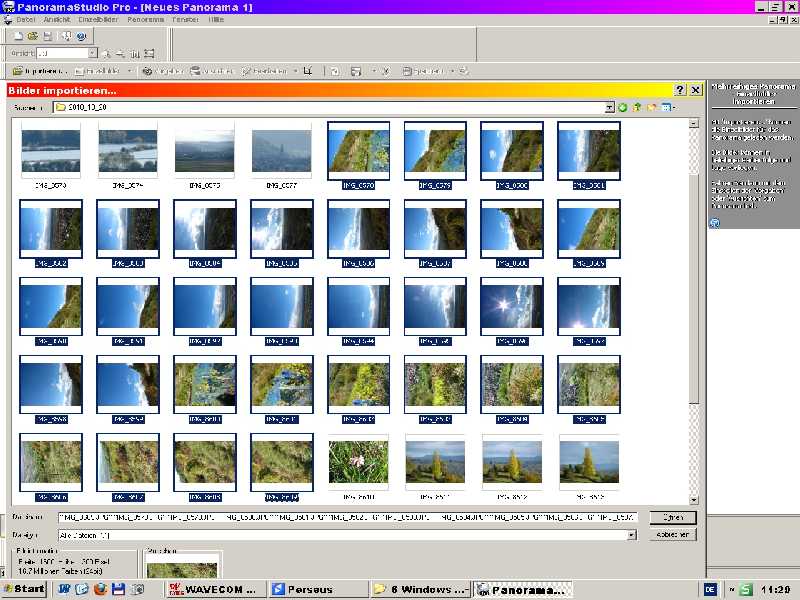Click the save disk icon in top toolbar

coord(46,36)
